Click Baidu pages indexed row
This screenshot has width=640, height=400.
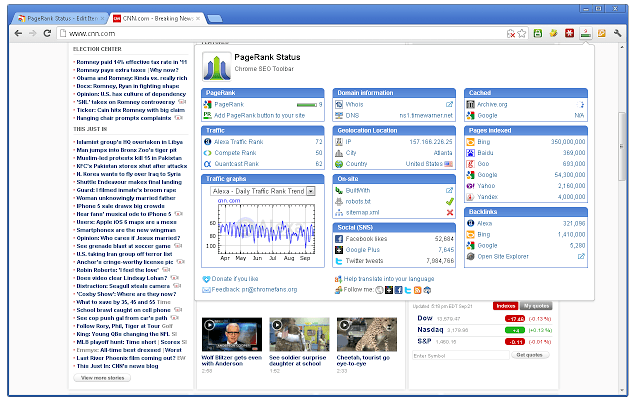[x=526, y=153]
